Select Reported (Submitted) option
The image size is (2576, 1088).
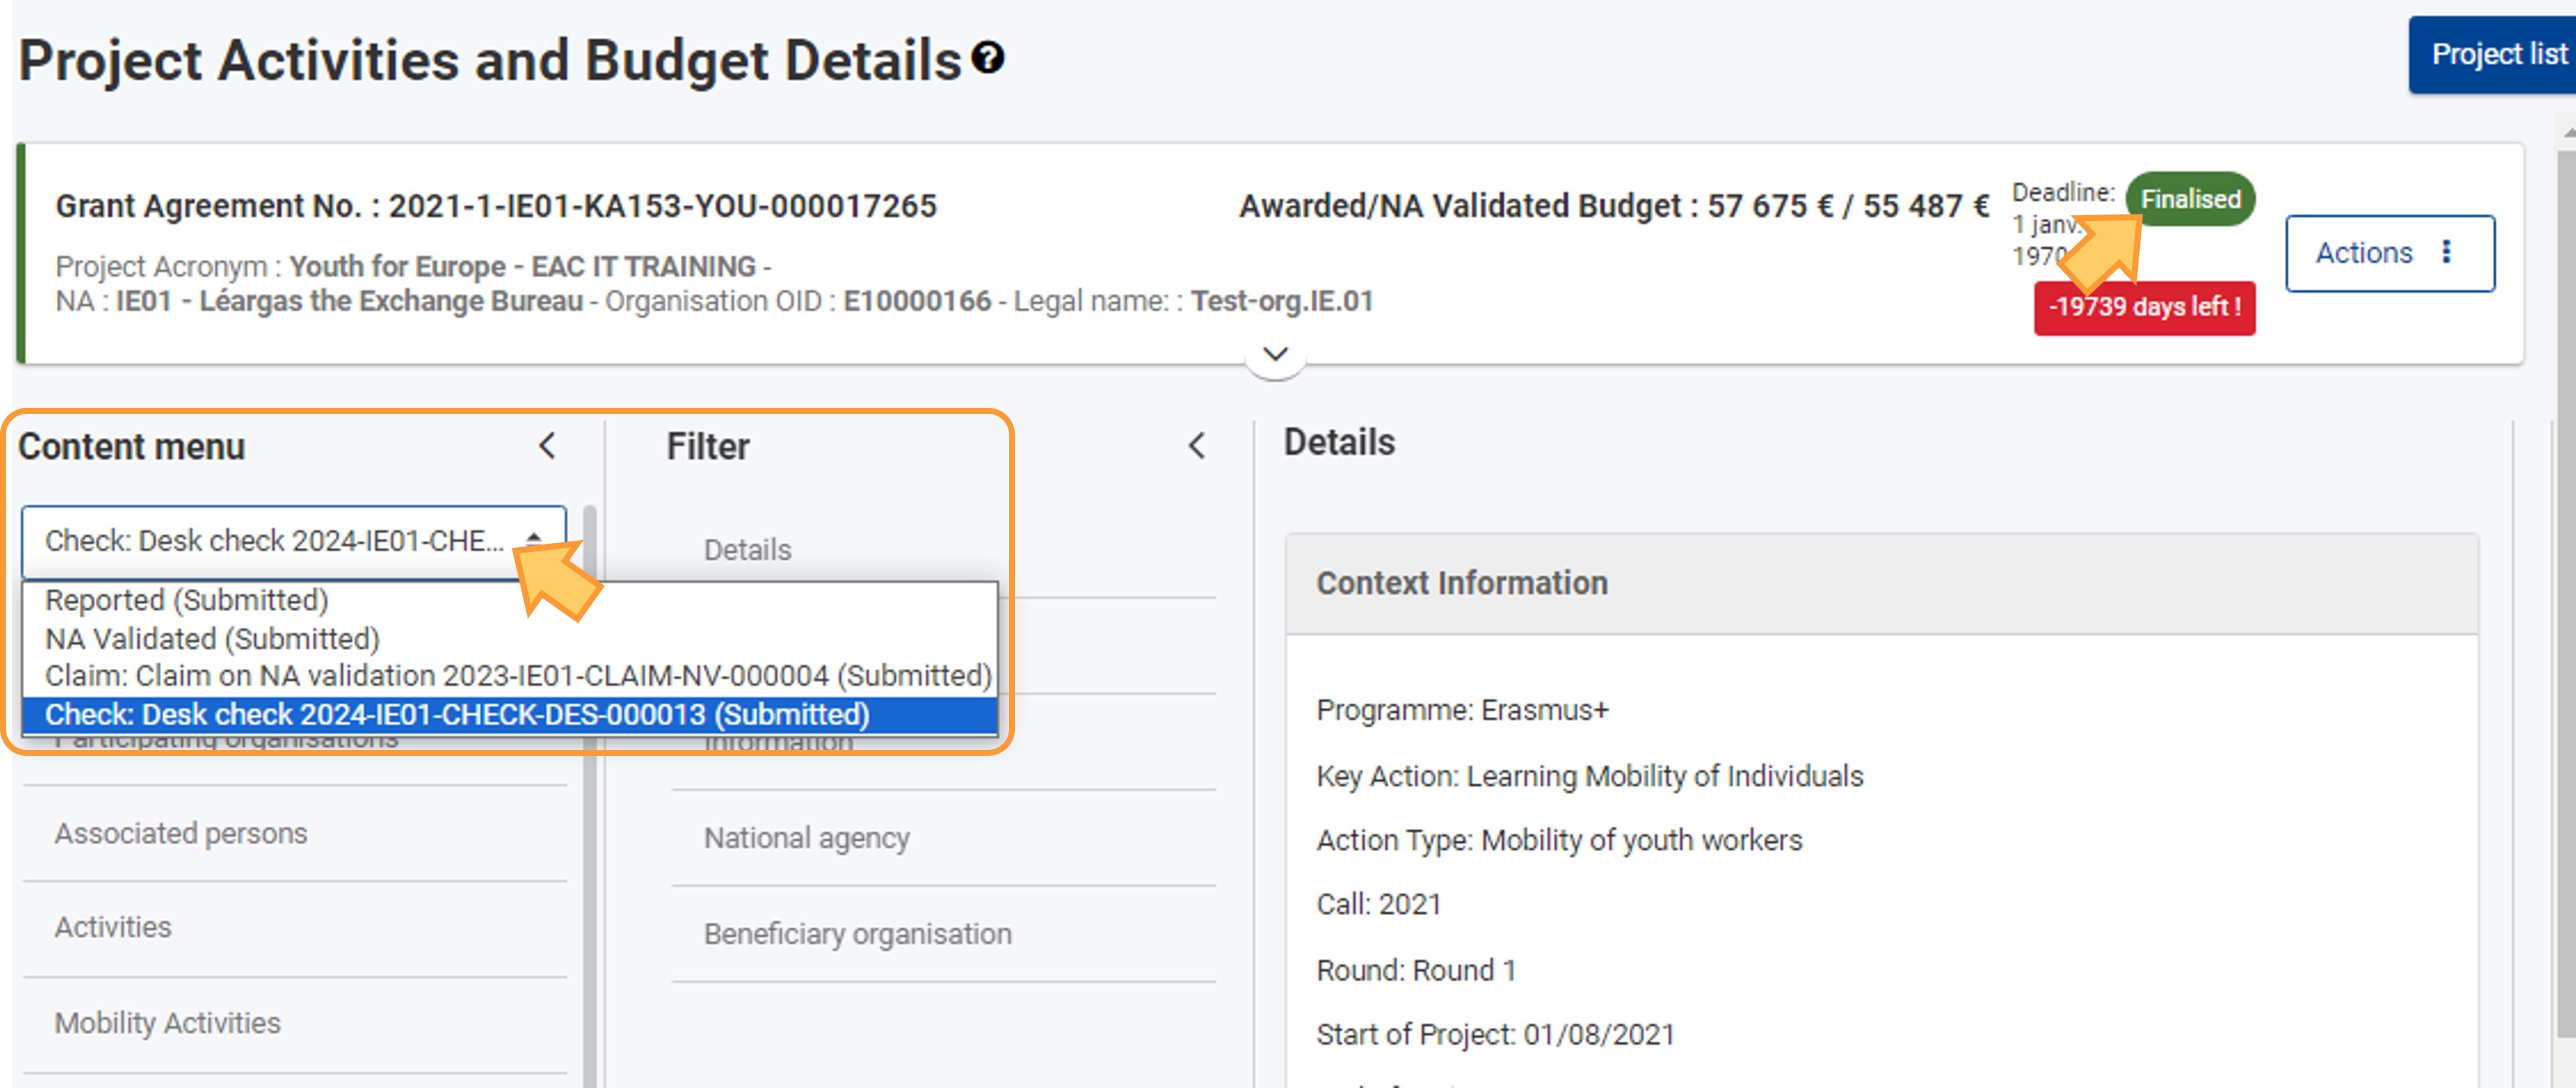tap(186, 600)
